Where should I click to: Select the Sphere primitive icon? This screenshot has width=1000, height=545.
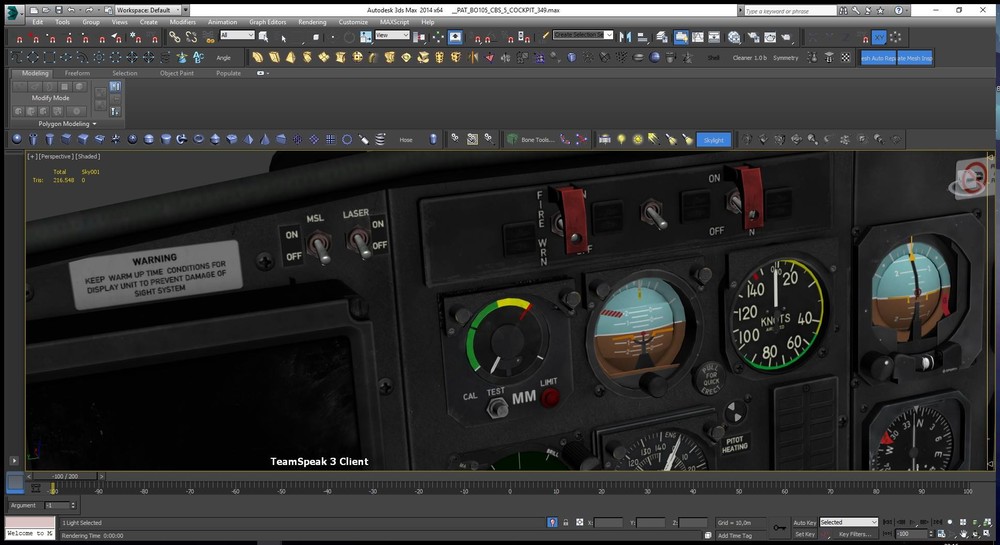(x=16, y=139)
